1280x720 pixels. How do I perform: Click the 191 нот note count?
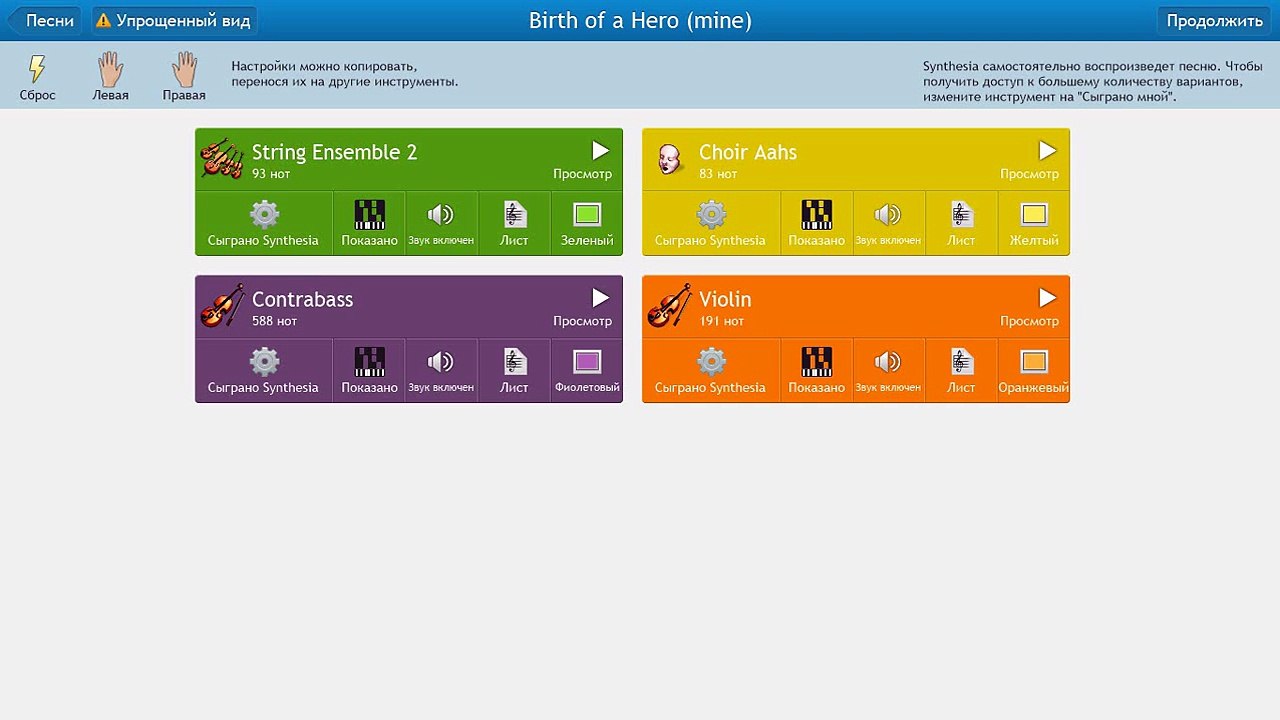coord(721,321)
